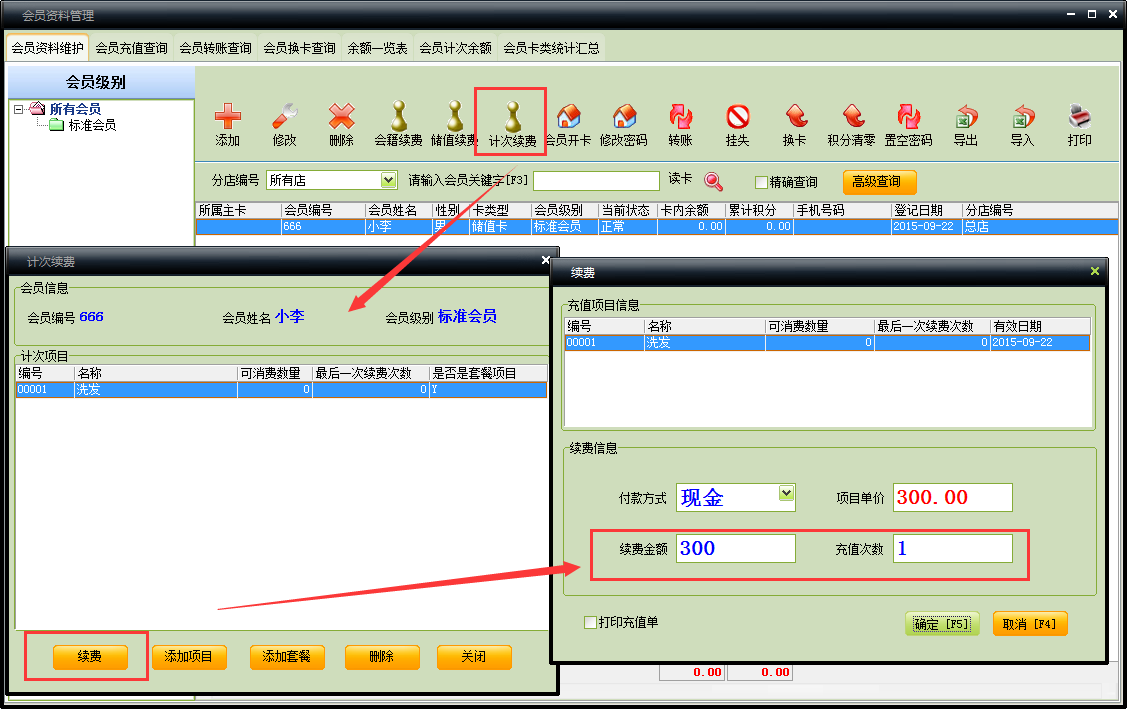Viewport: 1127px width, 709px height.
Task: Enable the 精确查询 checkbox
Action: coord(761,182)
